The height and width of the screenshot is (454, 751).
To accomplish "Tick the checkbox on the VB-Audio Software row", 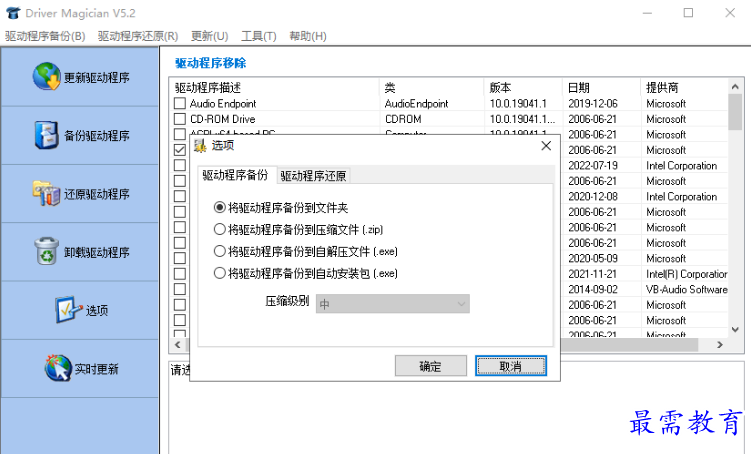I will 180,289.
